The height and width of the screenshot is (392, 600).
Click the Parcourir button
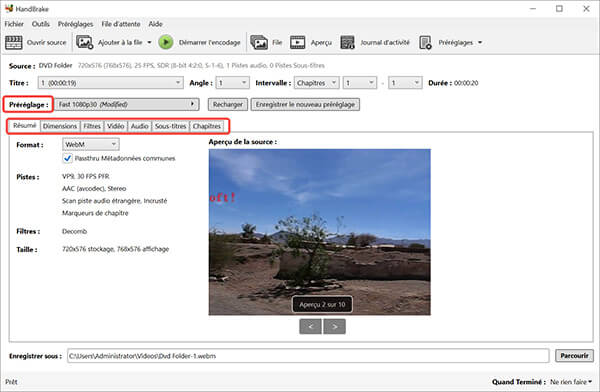pos(574,356)
